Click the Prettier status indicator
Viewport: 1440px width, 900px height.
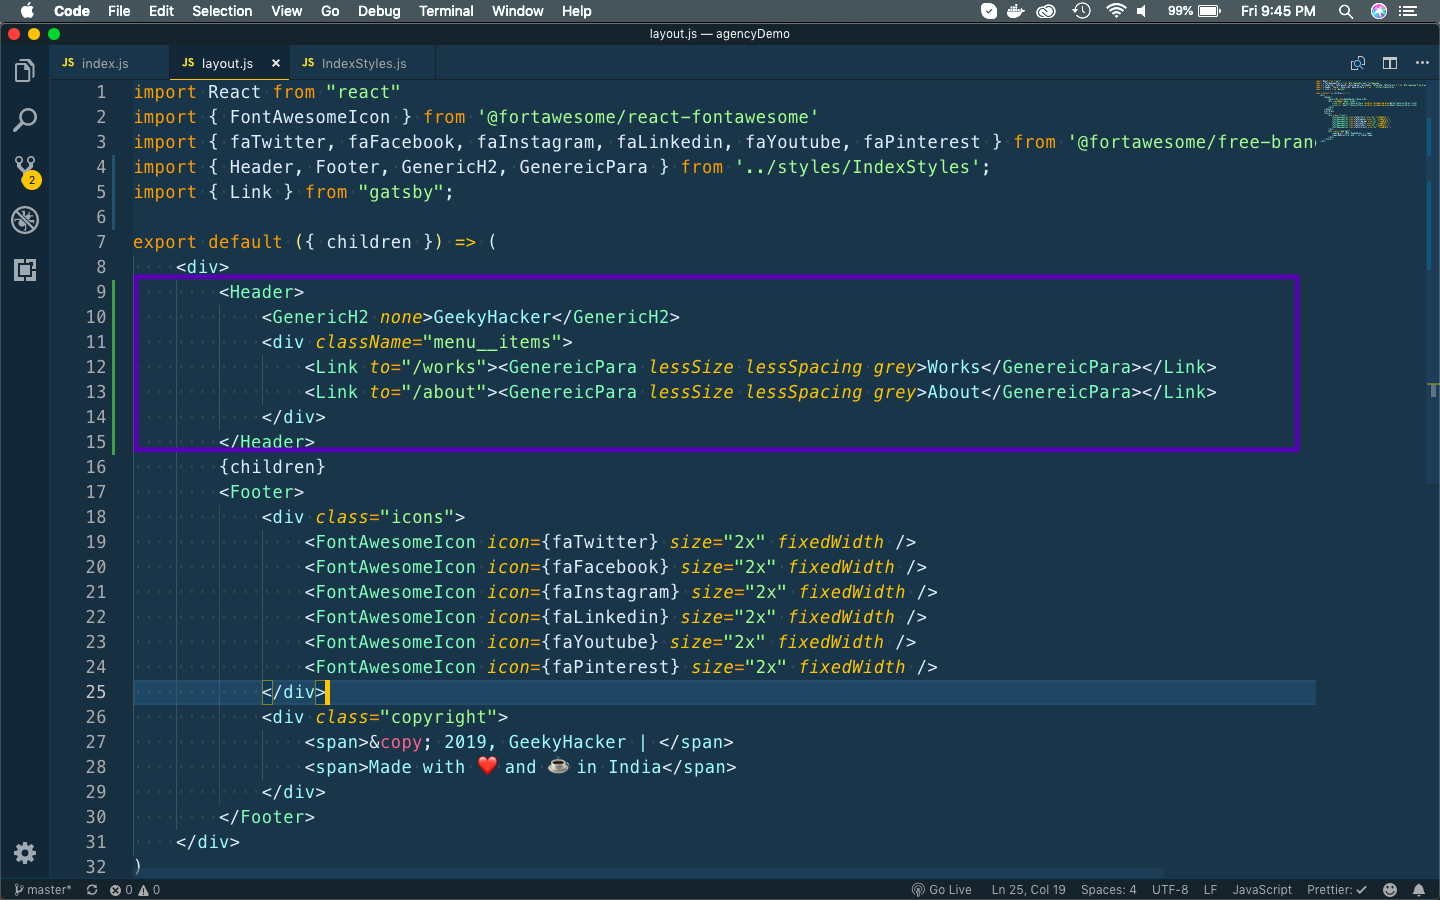tap(1337, 890)
